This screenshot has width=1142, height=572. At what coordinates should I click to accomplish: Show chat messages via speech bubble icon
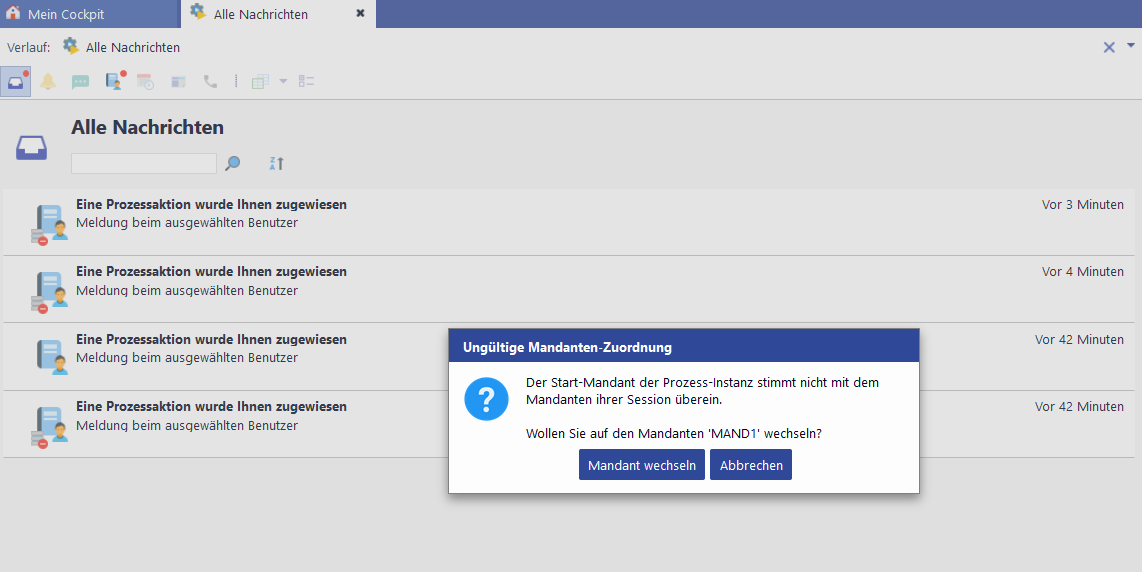point(80,82)
